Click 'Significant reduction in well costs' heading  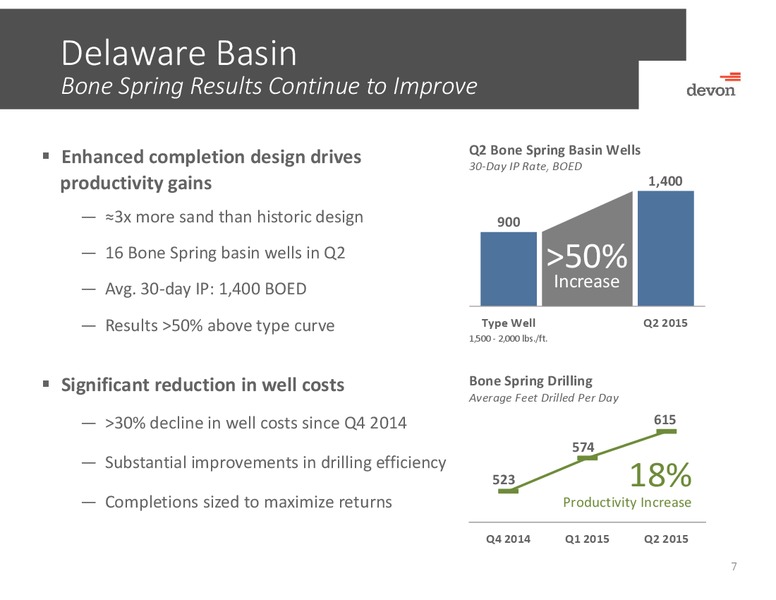tap(202, 385)
